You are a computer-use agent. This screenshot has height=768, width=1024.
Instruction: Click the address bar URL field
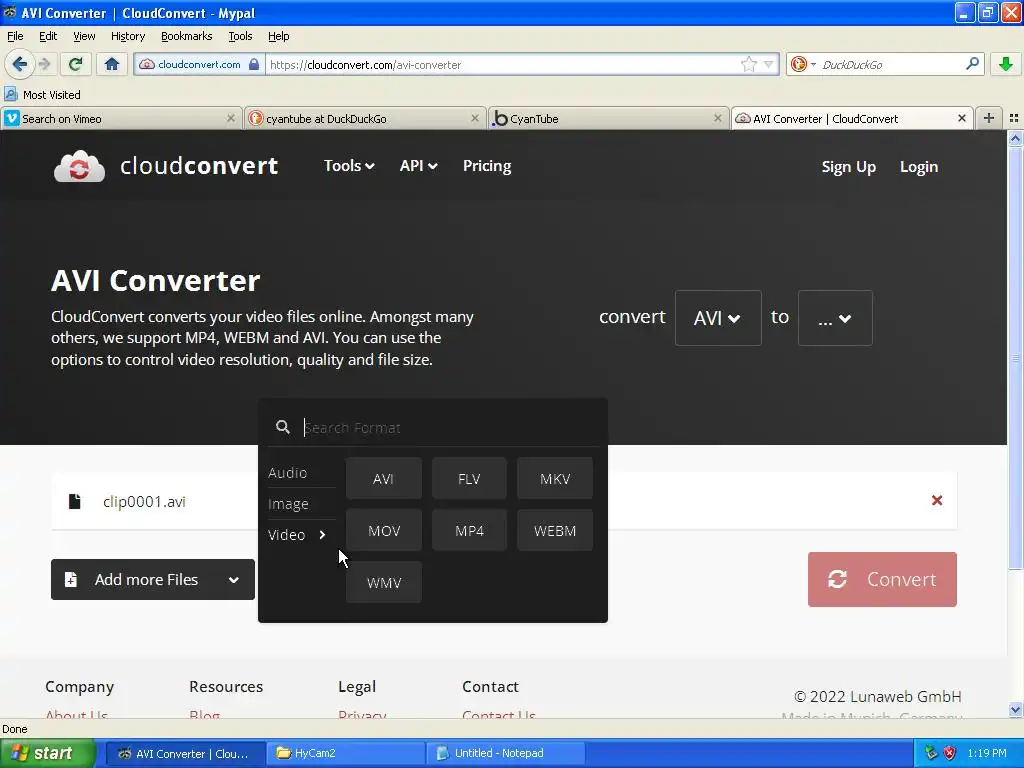(503, 64)
